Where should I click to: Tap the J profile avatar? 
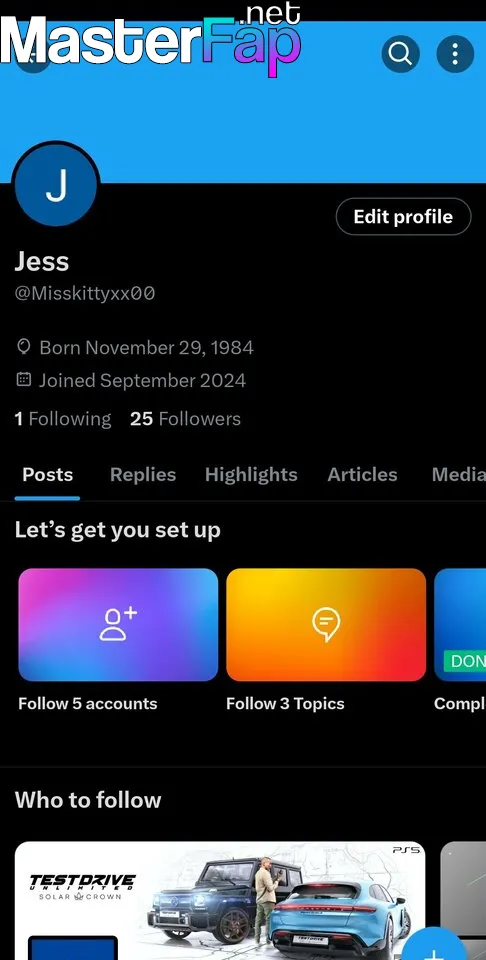(56, 184)
